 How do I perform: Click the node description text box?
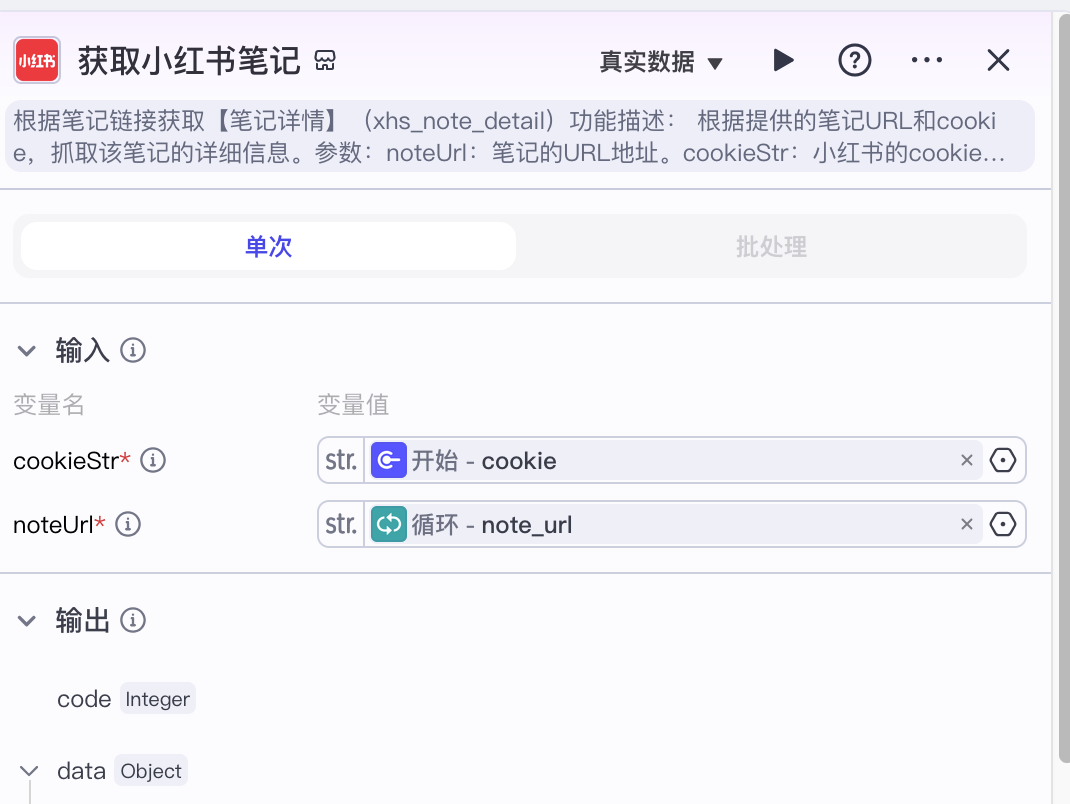(520, 137)
